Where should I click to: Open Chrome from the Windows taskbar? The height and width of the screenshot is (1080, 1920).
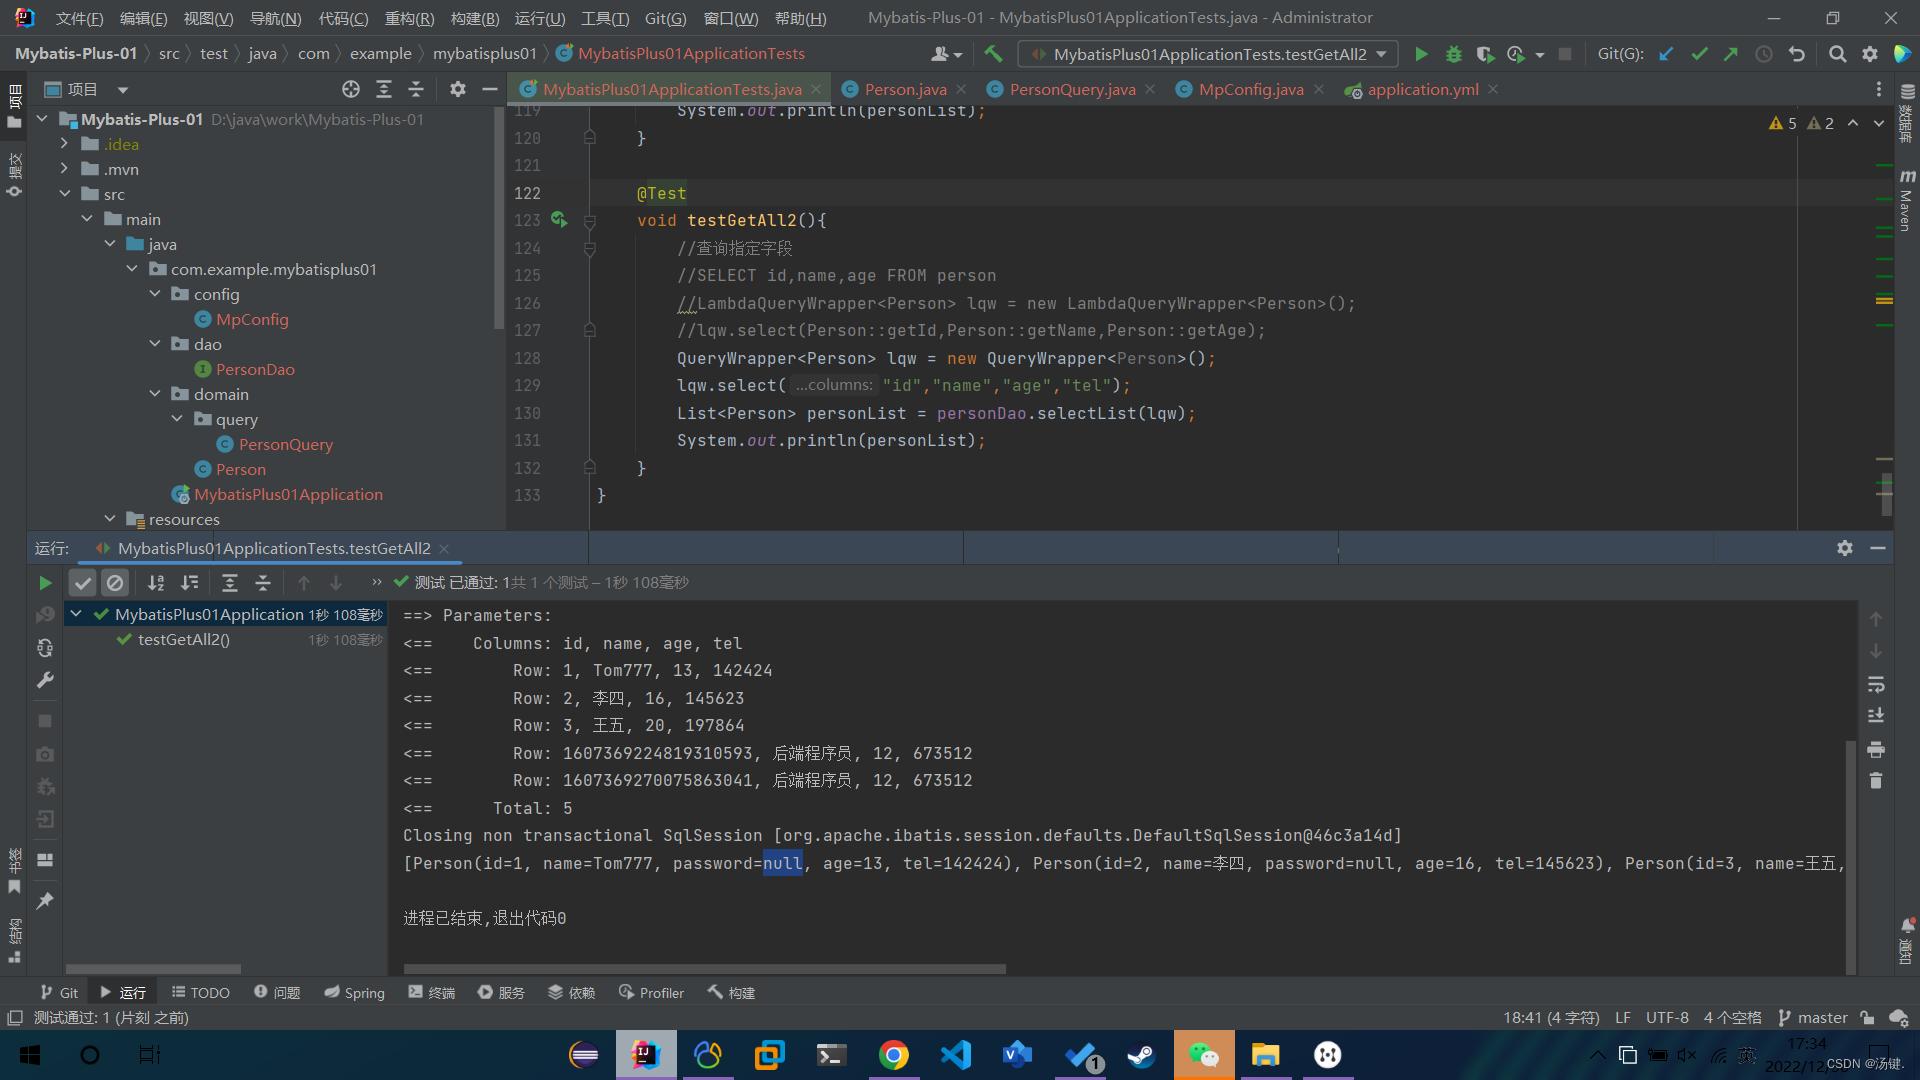coord(893,1055)
